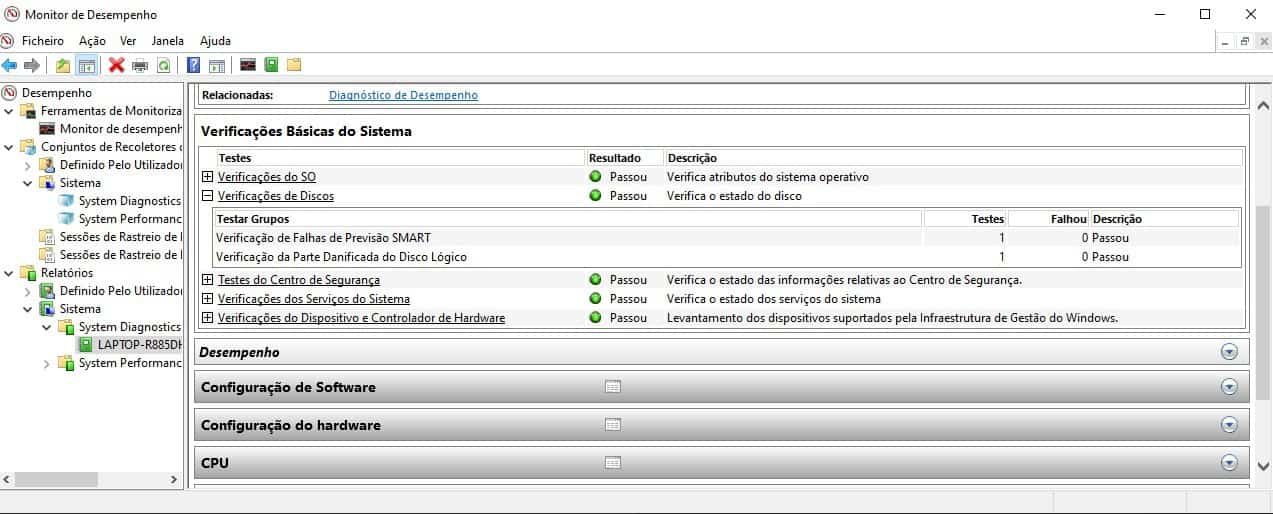Expand Testes do Centro de Segurança row
Viewport: 1273px width, 514px height.
click(208, 280)
